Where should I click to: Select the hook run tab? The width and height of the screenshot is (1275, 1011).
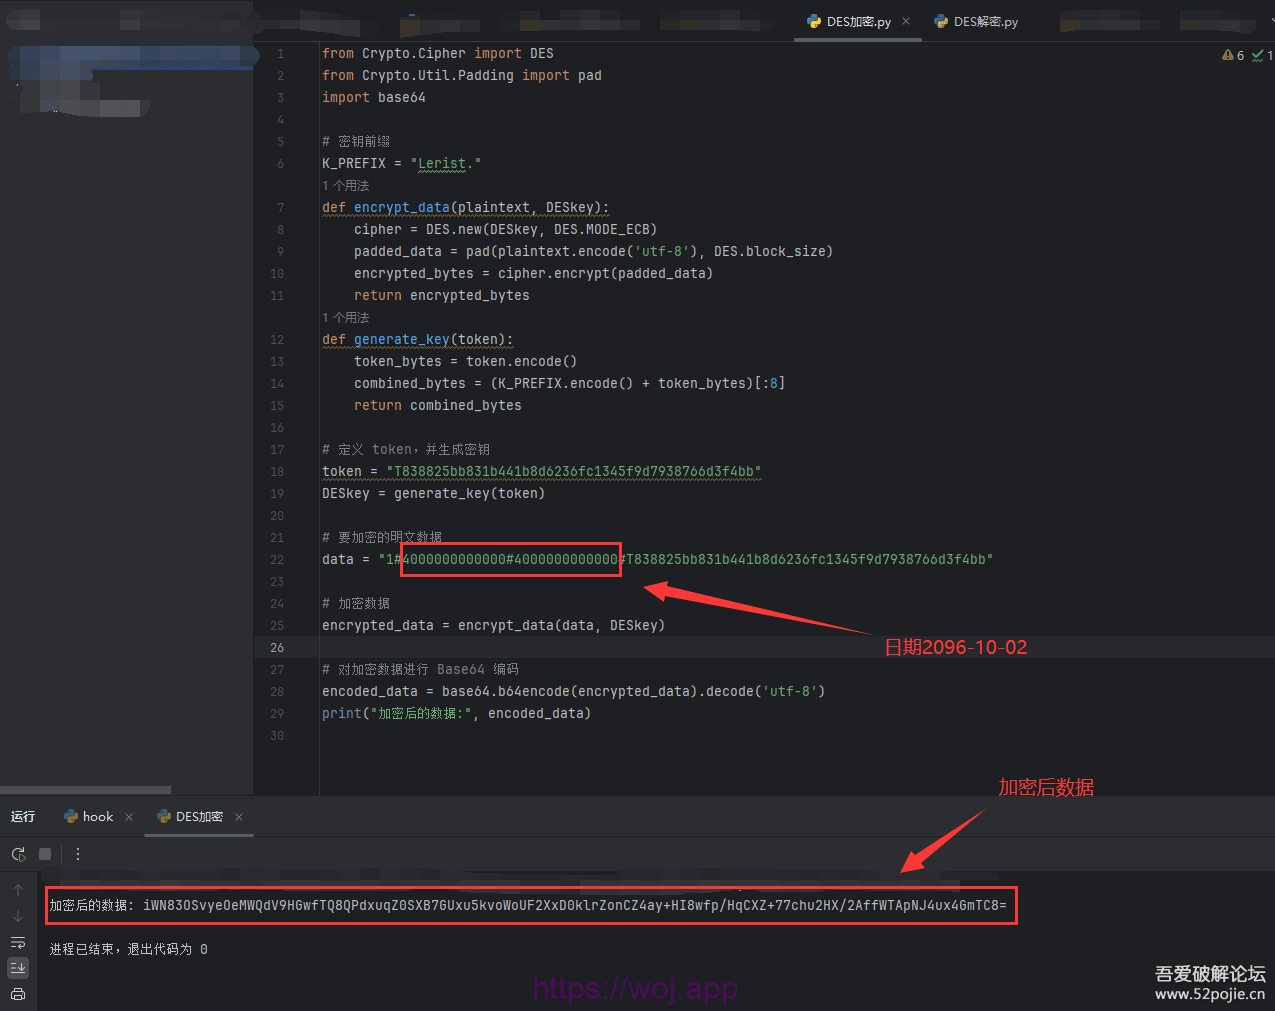pyautogui.click(x=90, y=817)
